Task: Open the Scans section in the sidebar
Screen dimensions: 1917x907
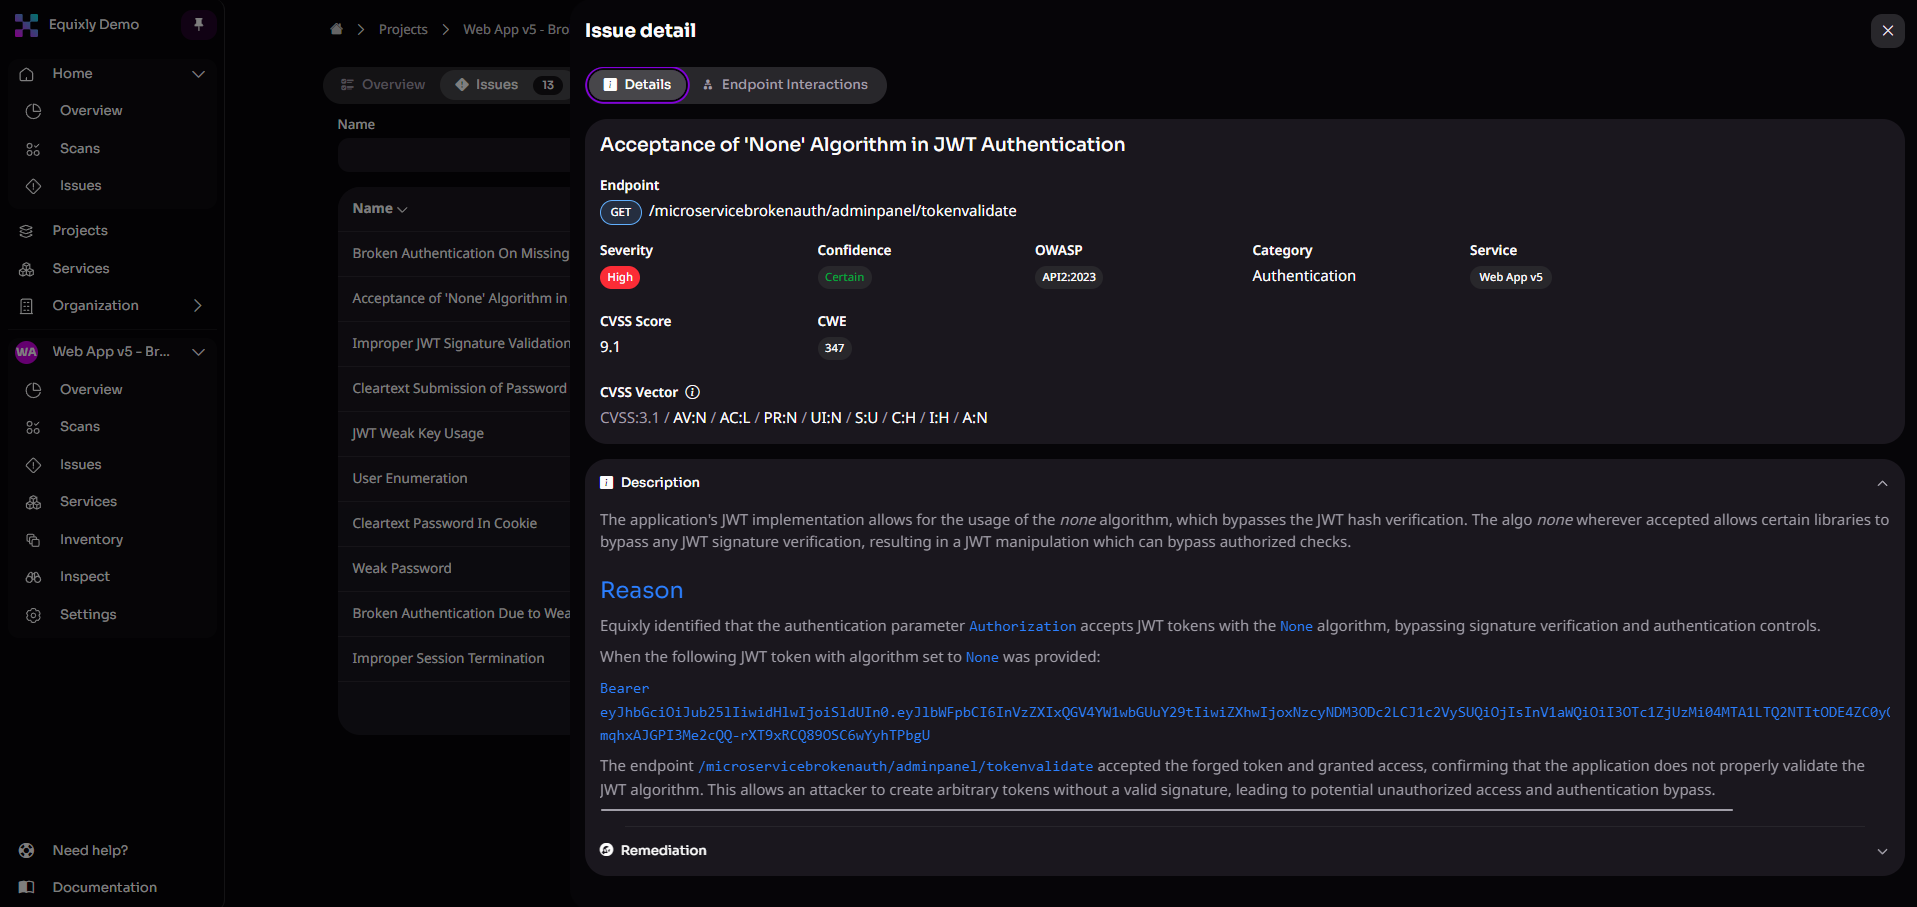Action: pos(78,148)
